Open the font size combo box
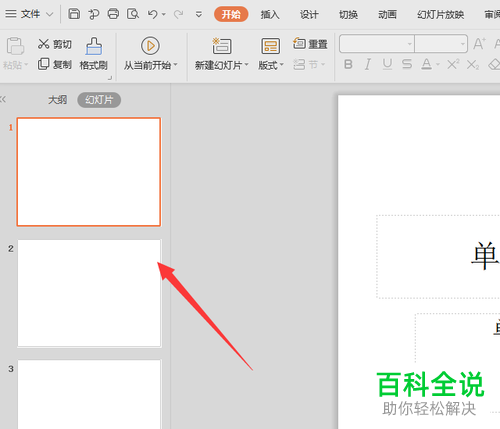The height and width of the screenshot is (429, 500). (441, 44)
